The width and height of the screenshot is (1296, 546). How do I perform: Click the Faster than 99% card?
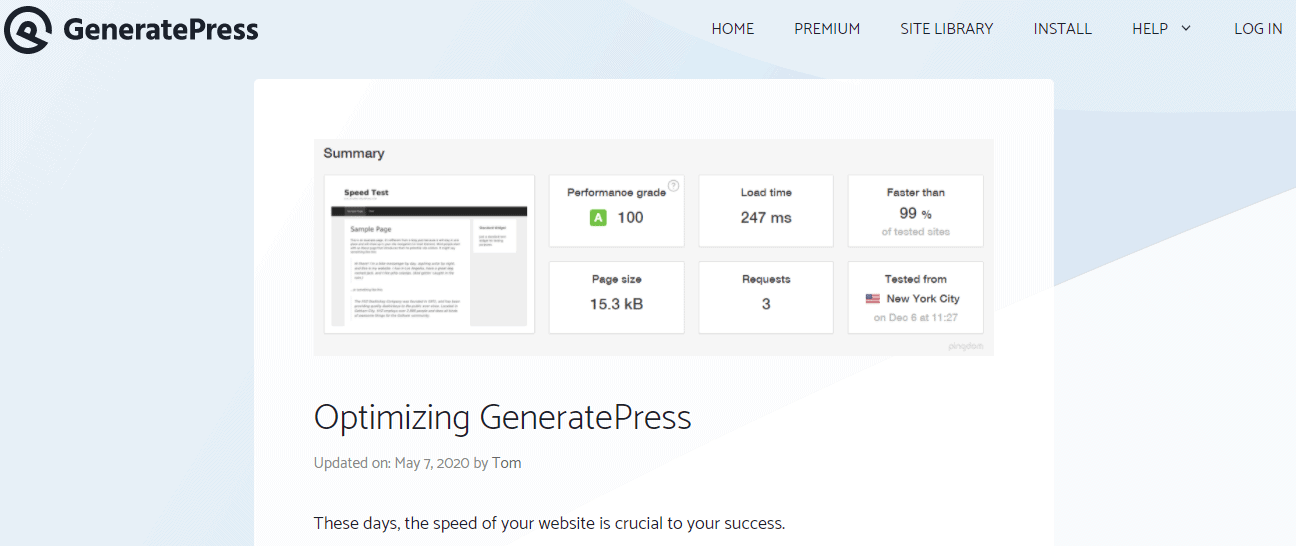[915, 210]
